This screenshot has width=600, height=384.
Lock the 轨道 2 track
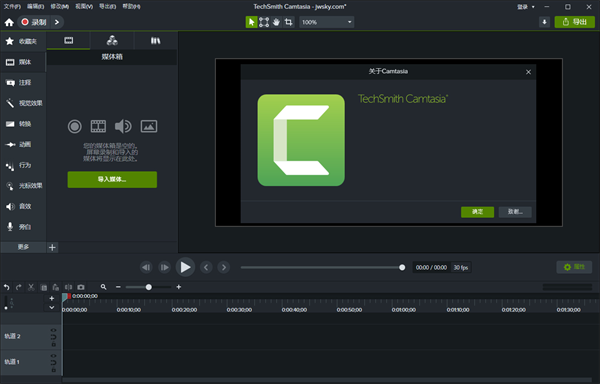53,344
